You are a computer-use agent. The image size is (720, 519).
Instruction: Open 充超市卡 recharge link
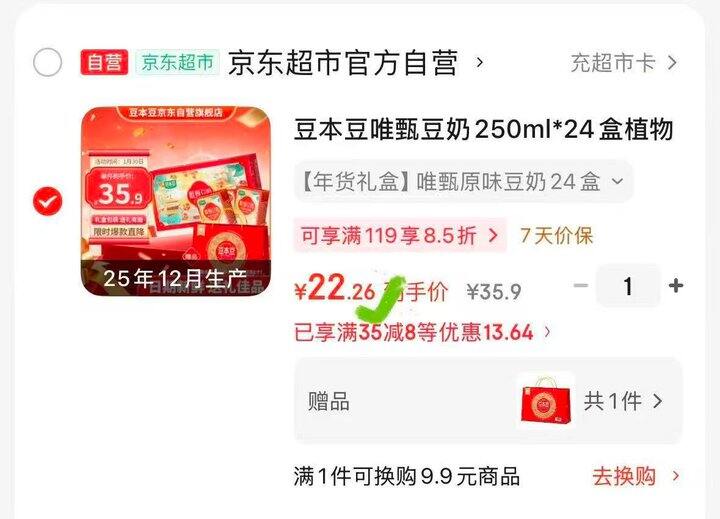(x=624, y=62)
